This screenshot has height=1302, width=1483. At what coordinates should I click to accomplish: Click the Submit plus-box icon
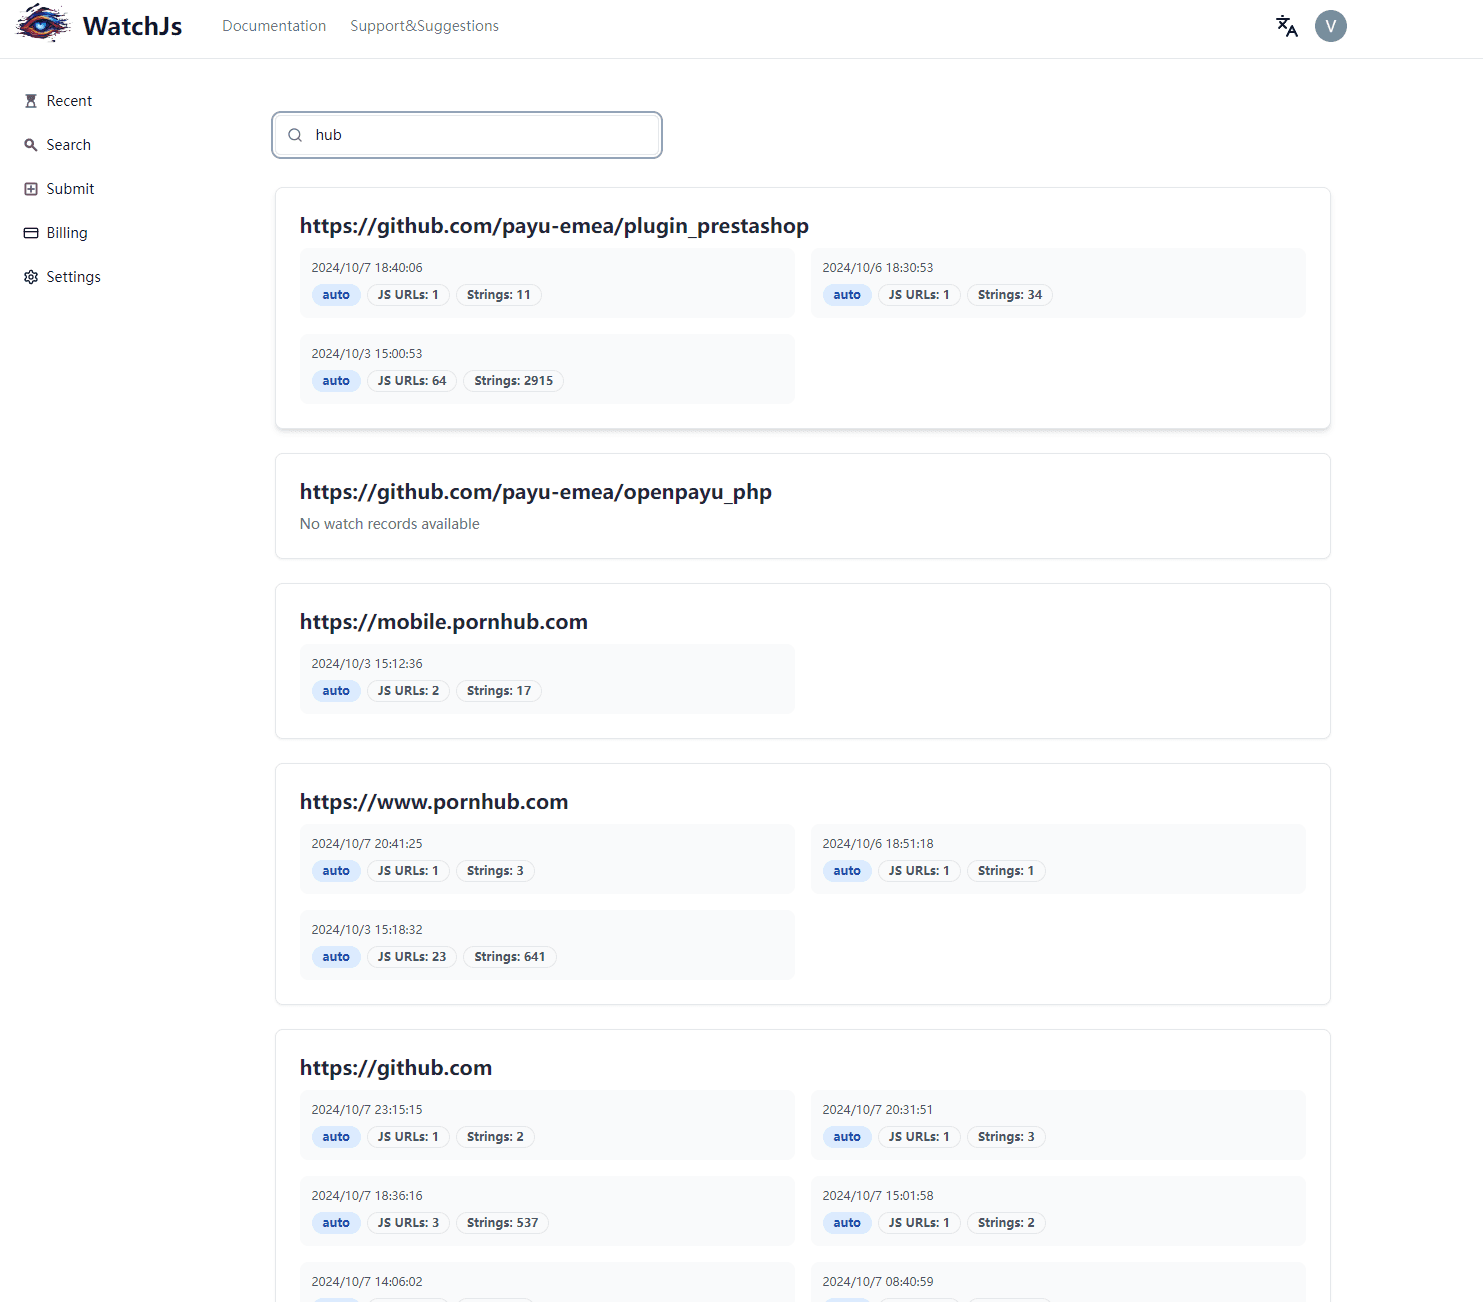[31, 189]
